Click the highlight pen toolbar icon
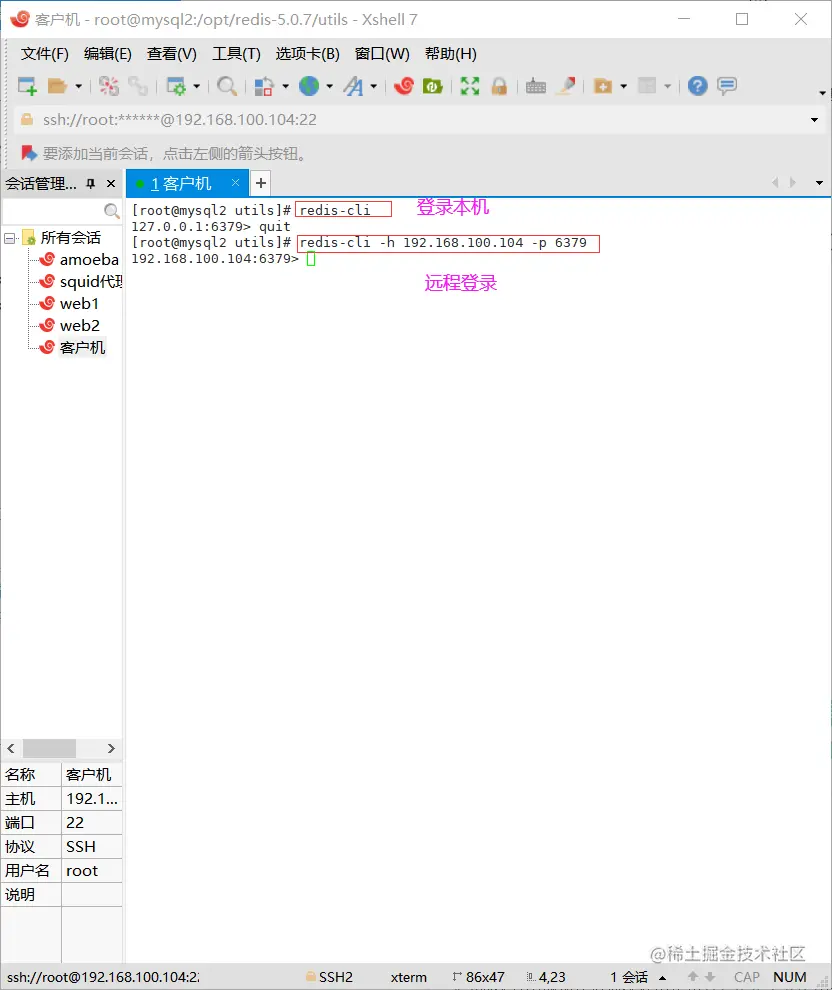 (566, 86)
